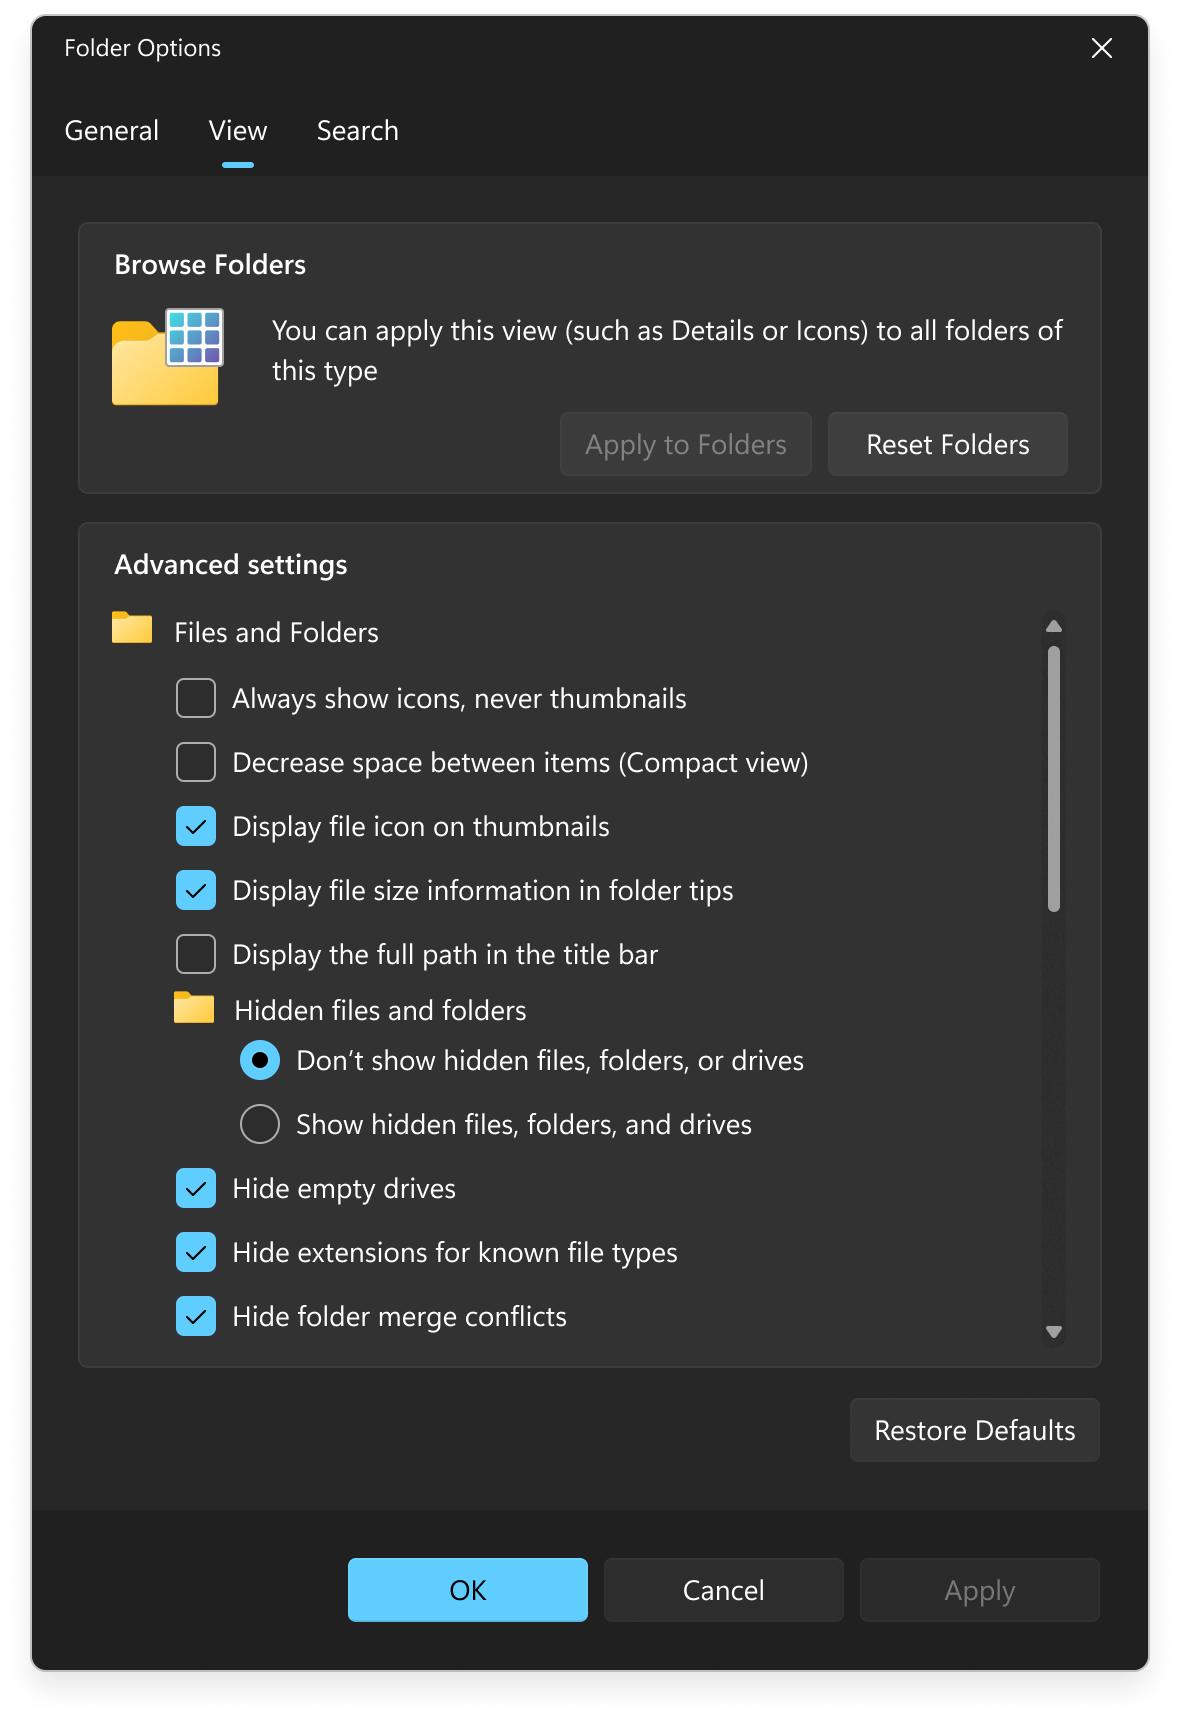The height and width of the screenshot is (1718, 1180).
Task: Click Restore Defaults button
Action: tap(975, 1430)
